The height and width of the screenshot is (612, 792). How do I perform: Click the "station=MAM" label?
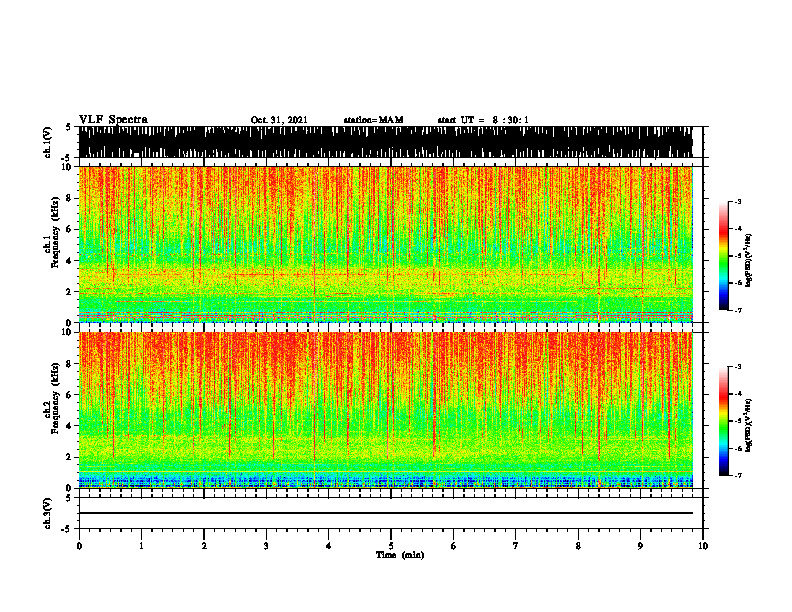click(373, 120)
